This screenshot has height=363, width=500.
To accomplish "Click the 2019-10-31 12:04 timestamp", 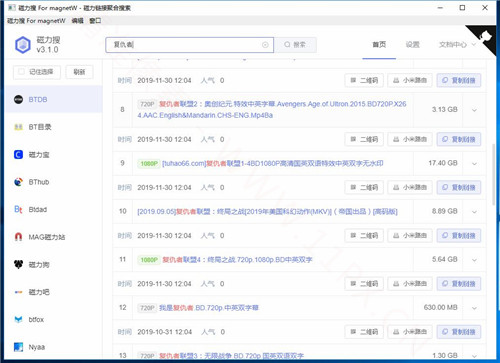I will pos(164,332).
